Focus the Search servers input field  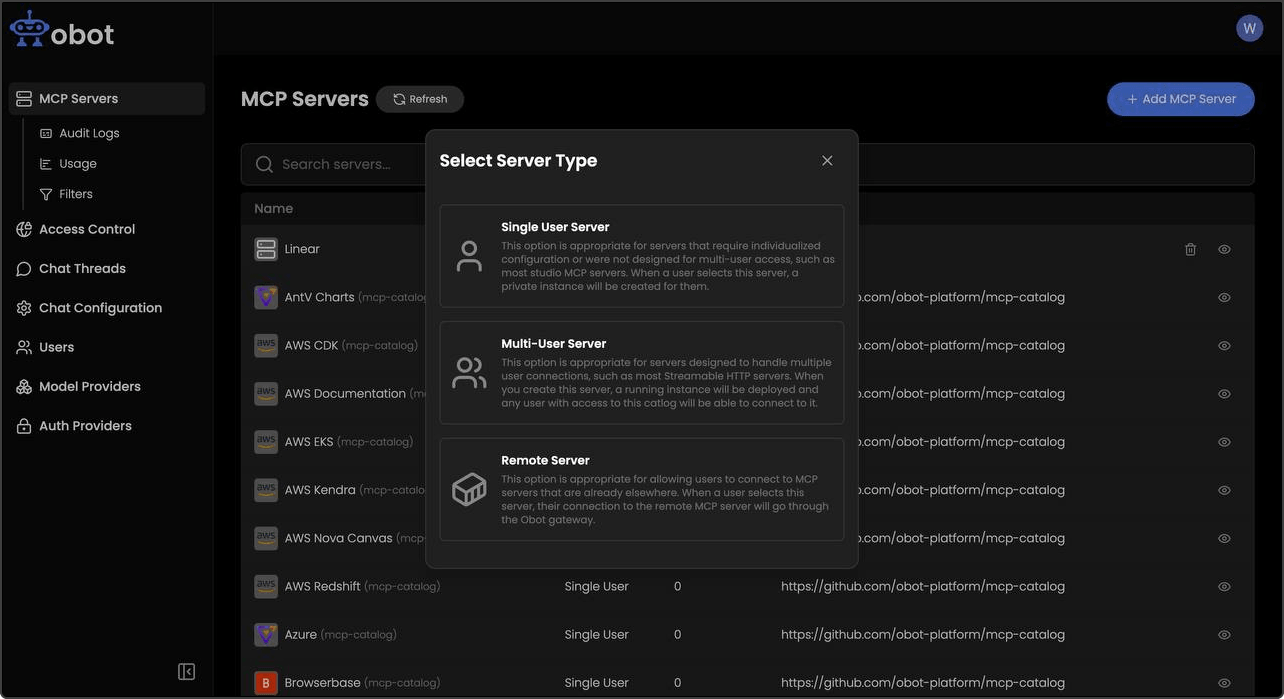335,164
